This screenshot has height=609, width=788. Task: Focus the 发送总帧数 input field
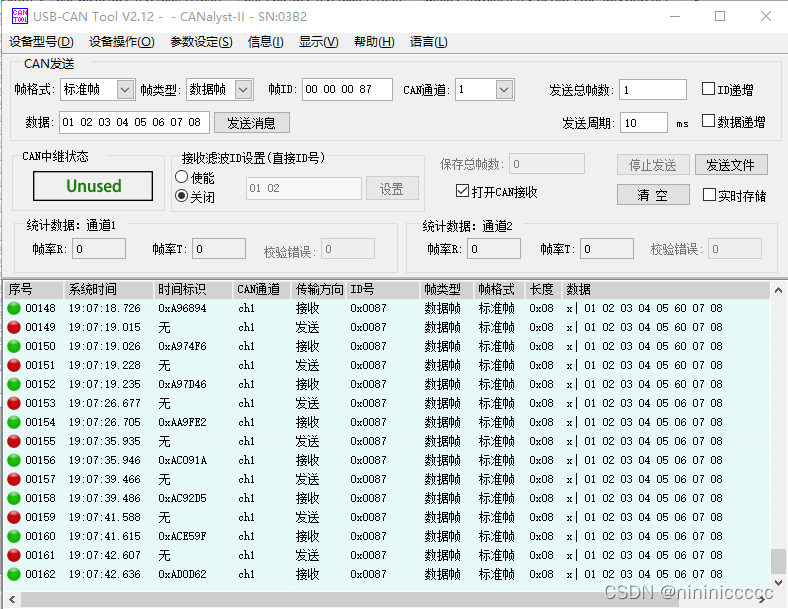pyautogui.click(x=653, y=90)
